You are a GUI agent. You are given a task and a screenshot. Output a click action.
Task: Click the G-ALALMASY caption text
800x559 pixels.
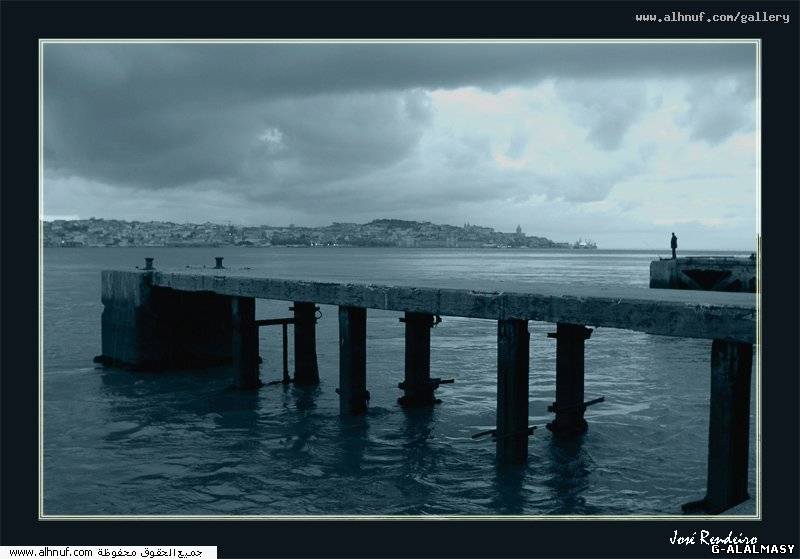coord(750,549)
